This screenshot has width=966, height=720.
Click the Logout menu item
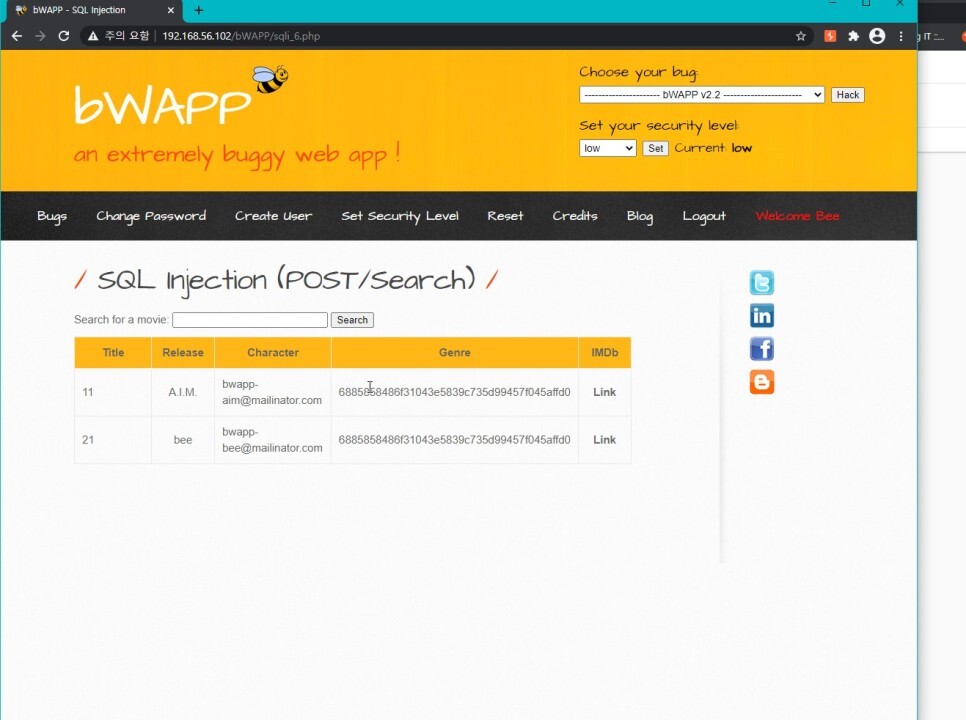pyautogui.click(x=704, y=216)
